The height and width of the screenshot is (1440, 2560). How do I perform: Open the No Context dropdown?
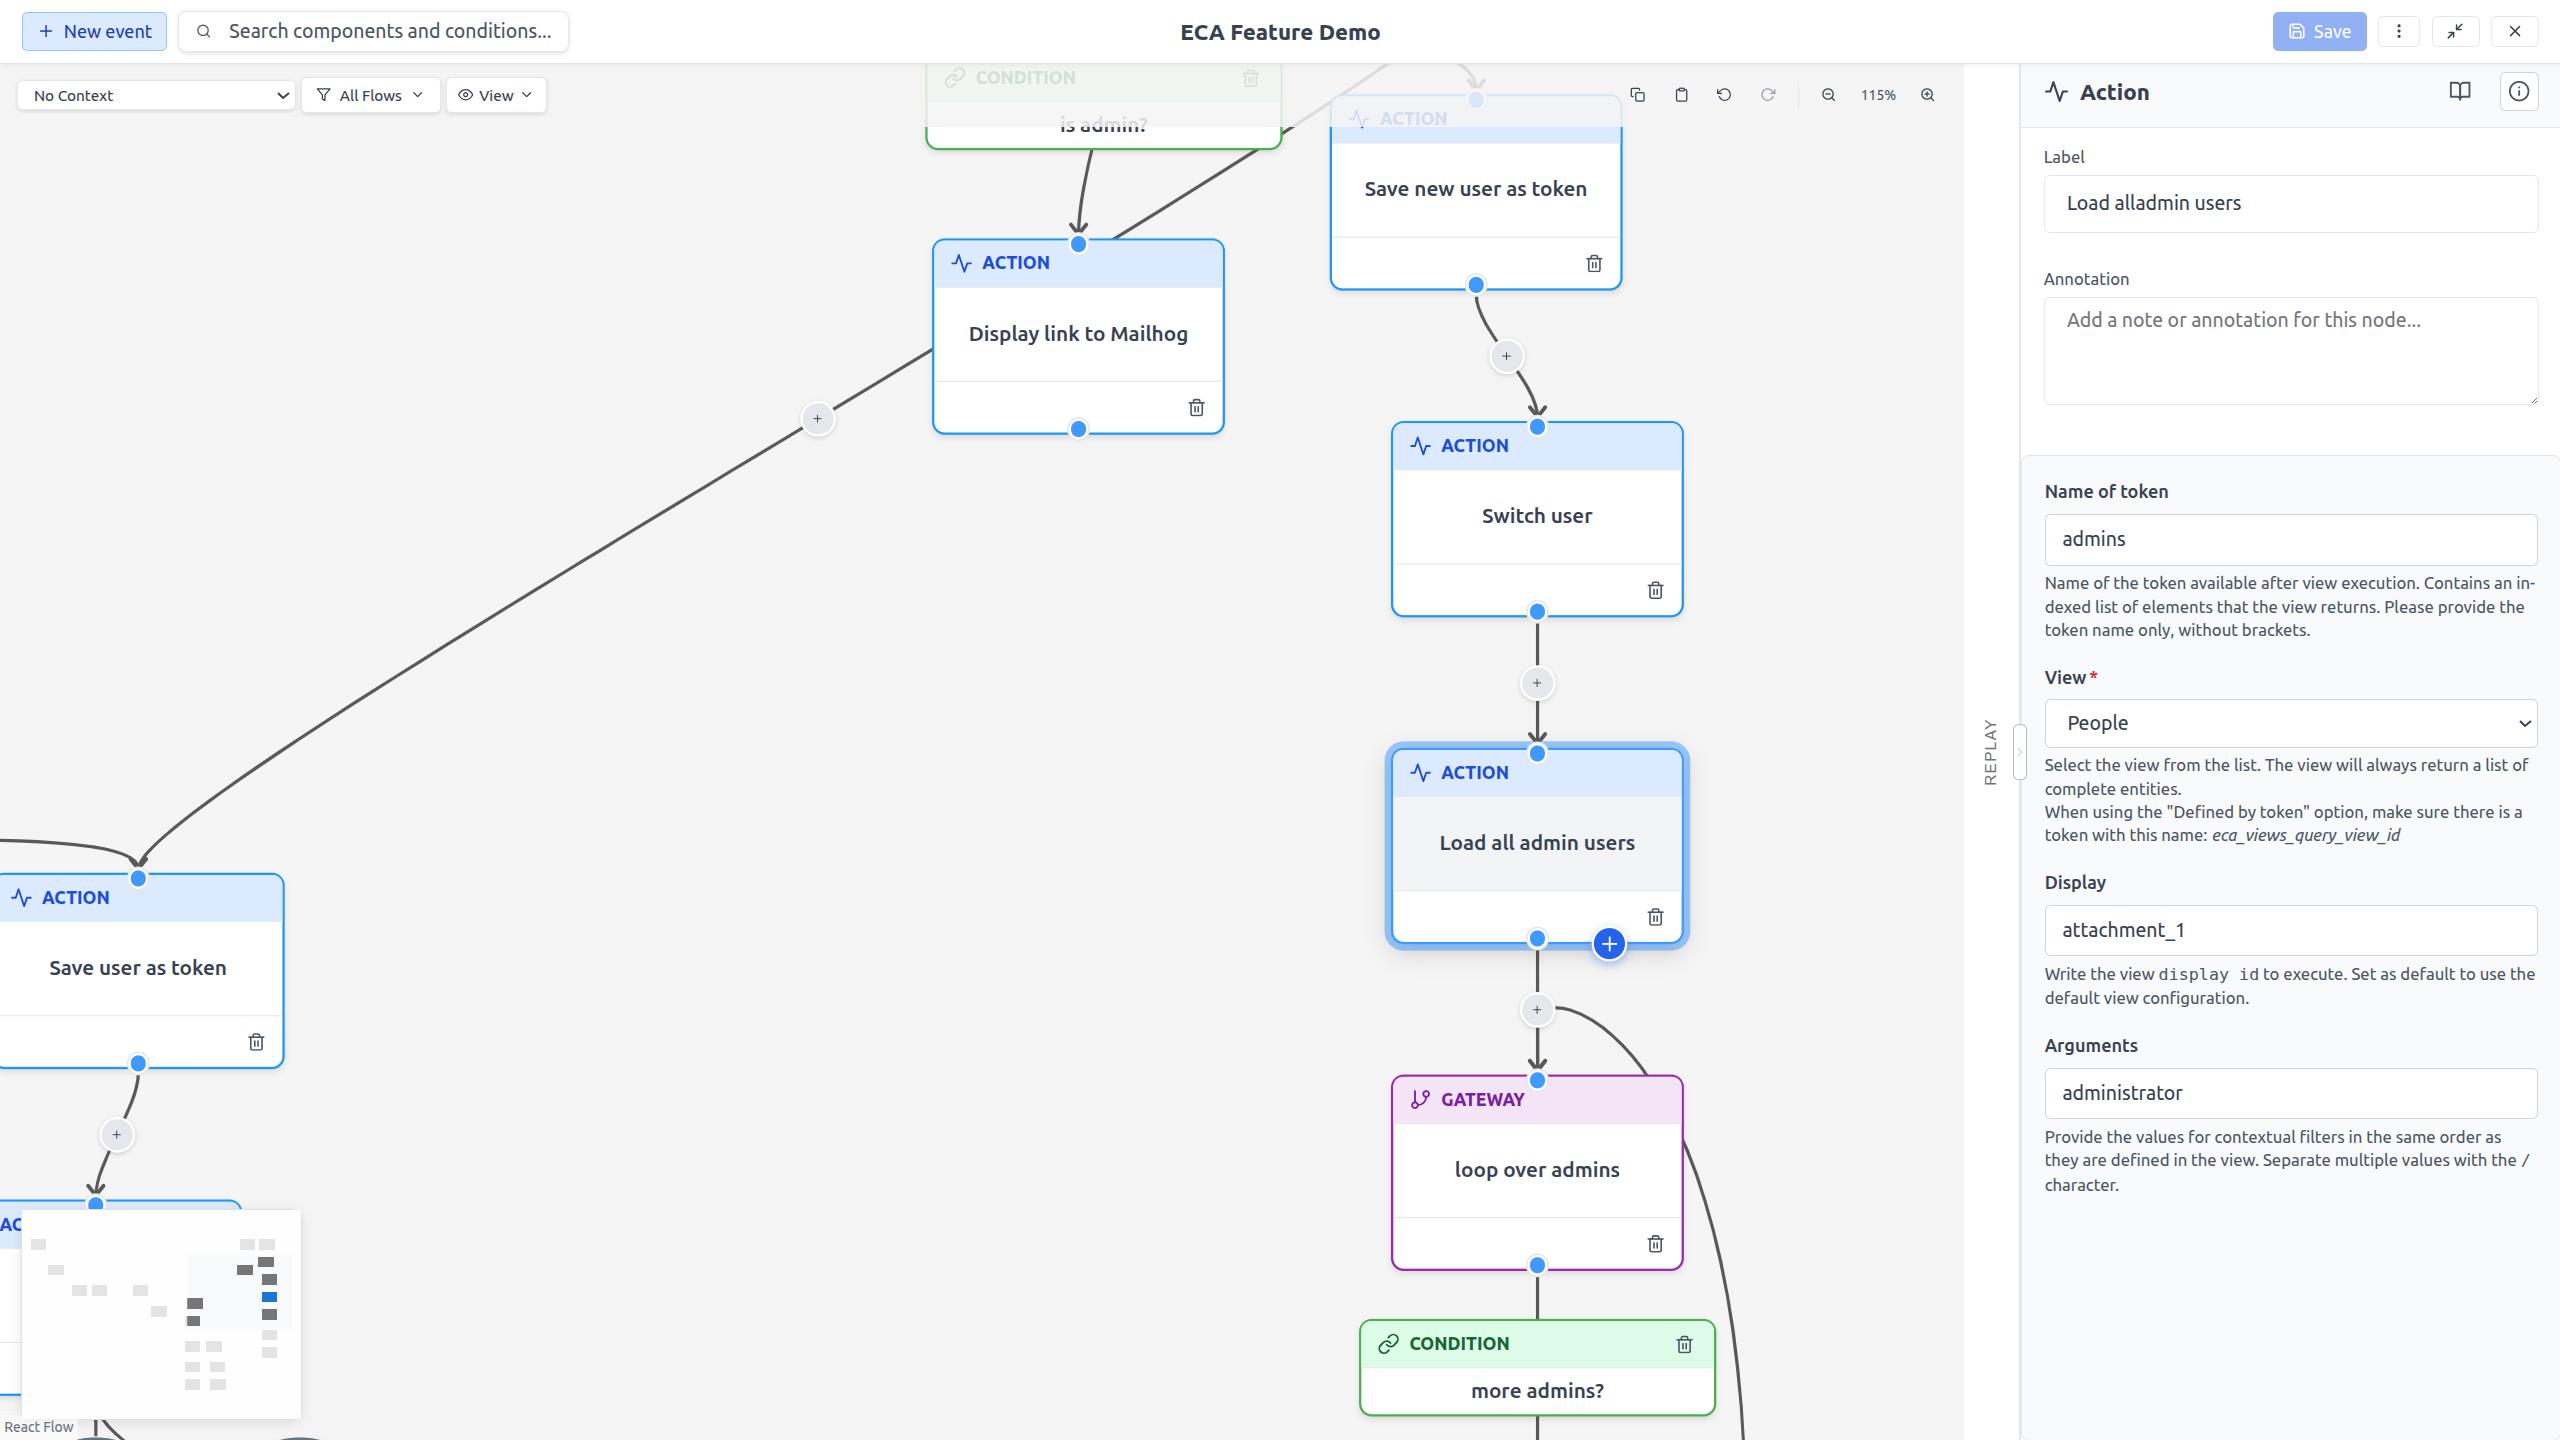155,95
